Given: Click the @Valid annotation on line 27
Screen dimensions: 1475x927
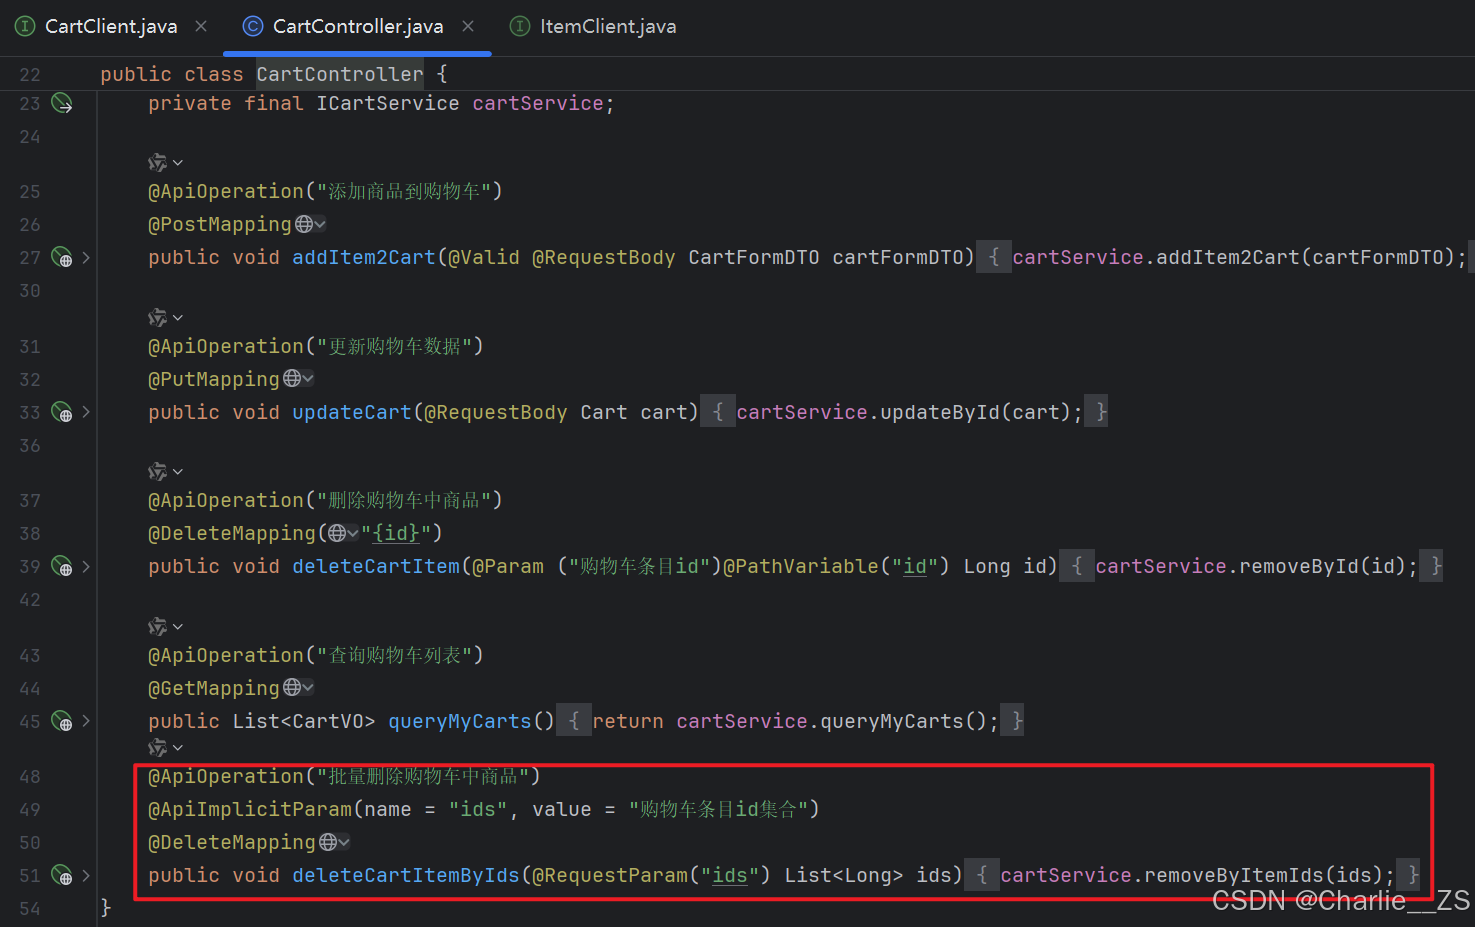Looking at the screenshot, I should [484, 258].
